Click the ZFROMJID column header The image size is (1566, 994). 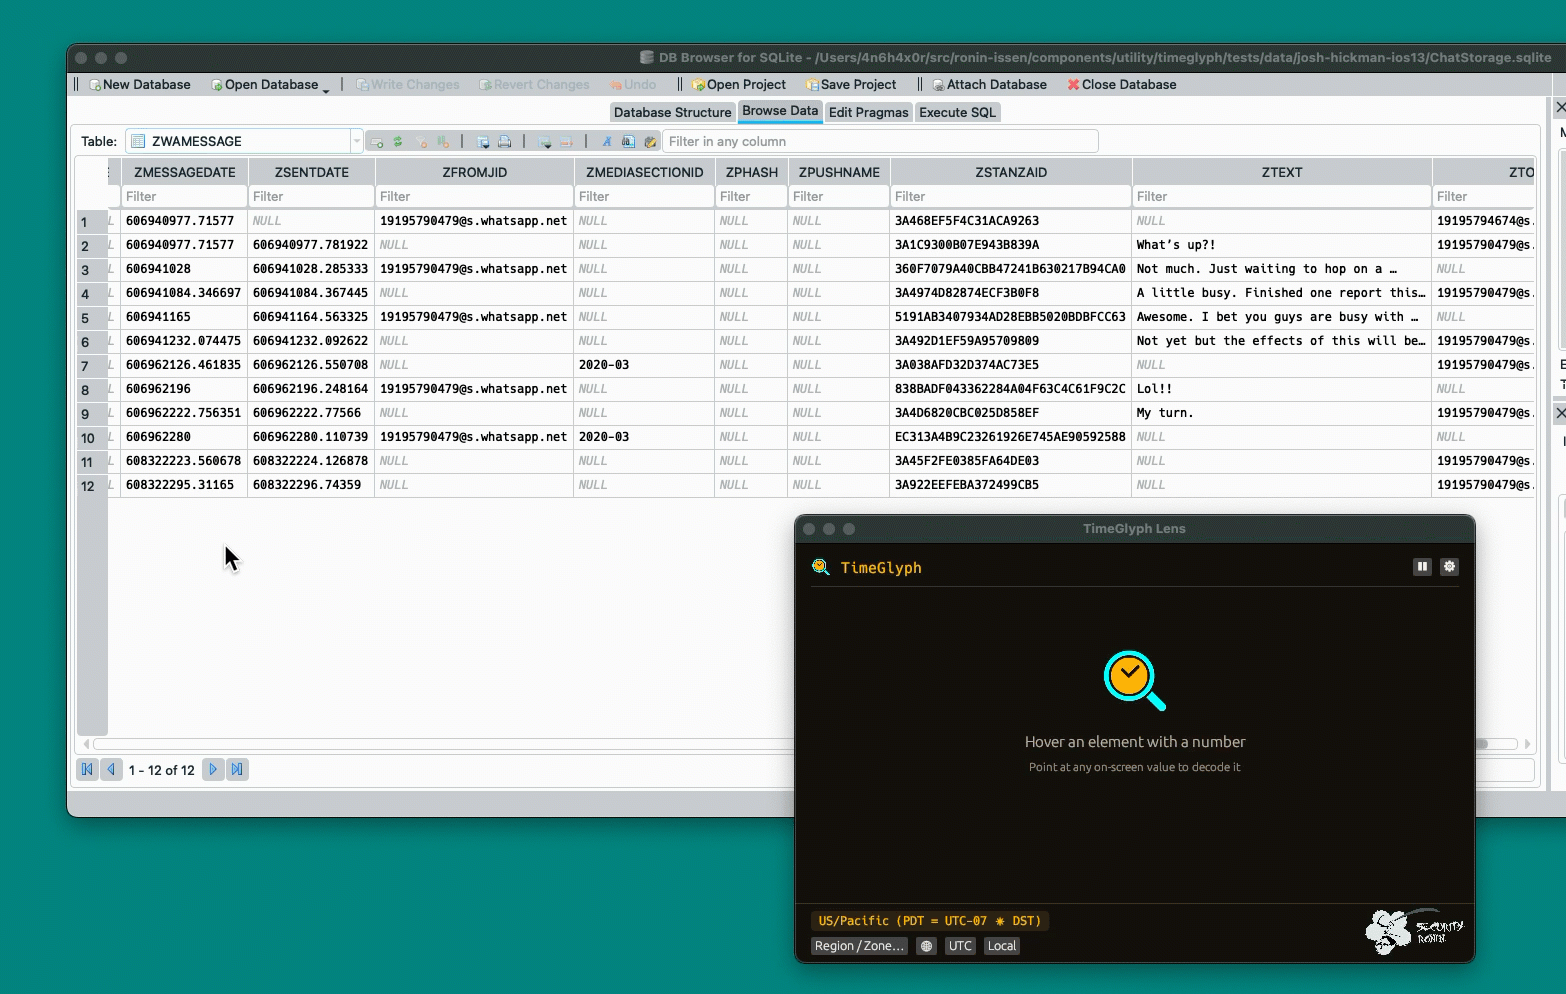tap(475, 172)
